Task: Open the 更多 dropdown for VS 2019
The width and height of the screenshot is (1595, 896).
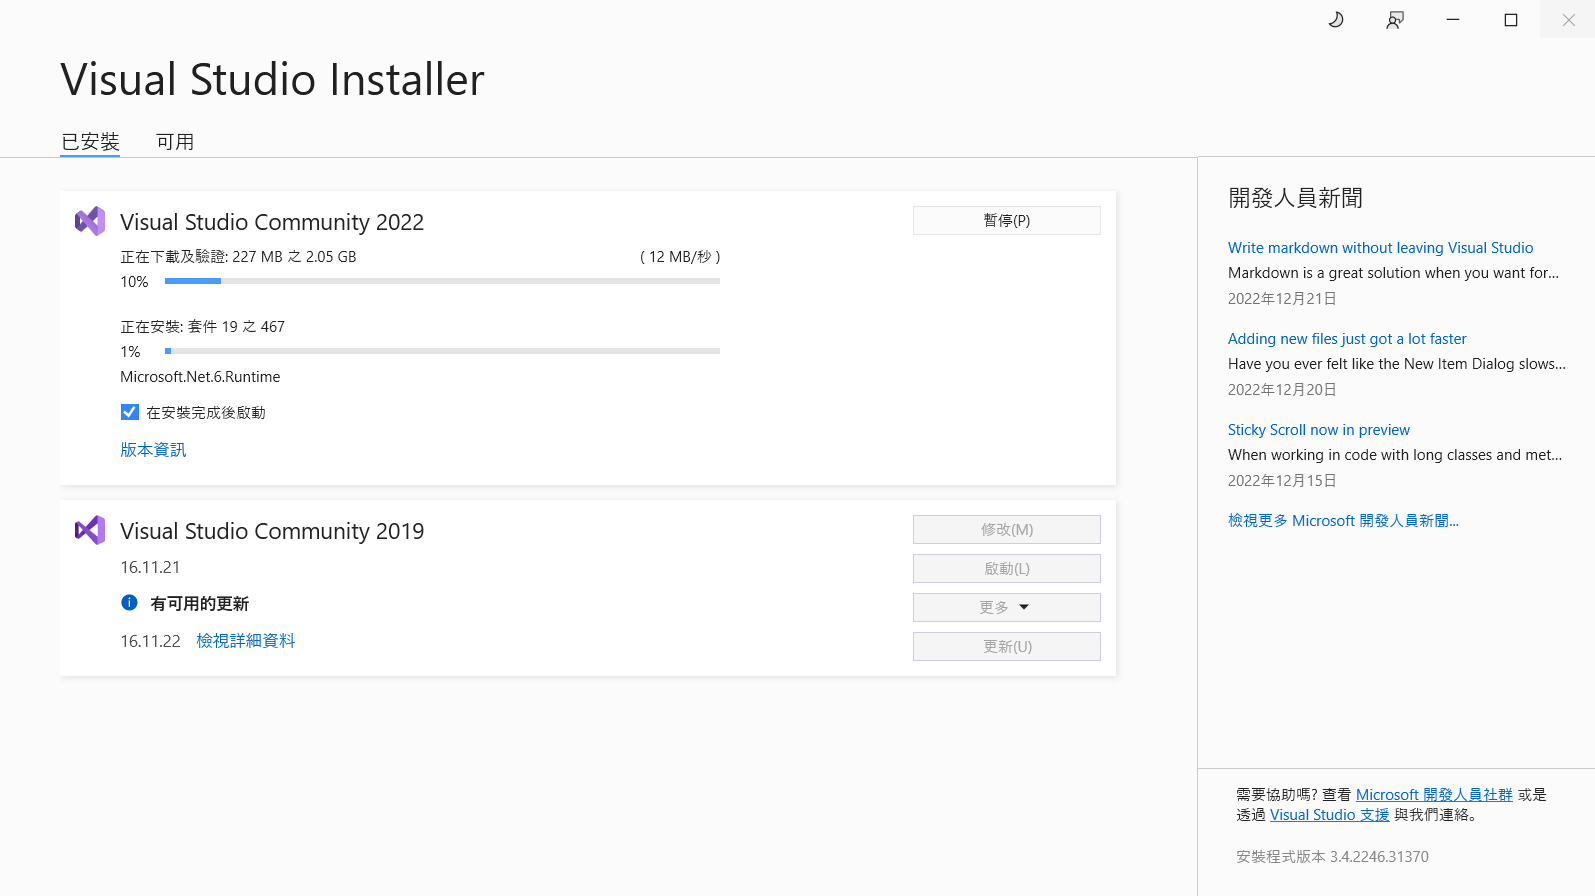Action: pos(1007,607)
